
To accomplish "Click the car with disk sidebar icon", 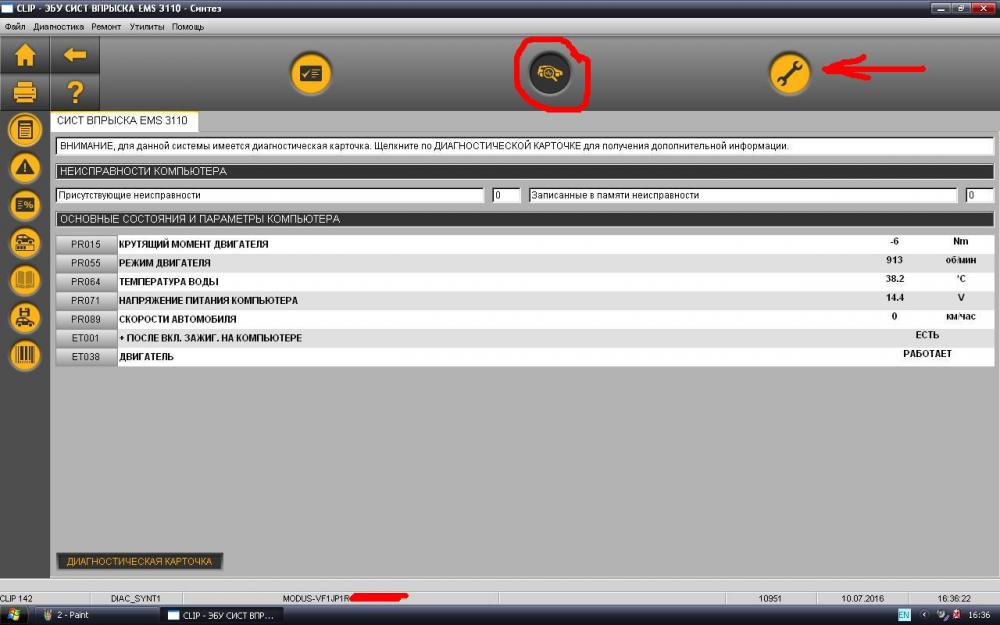I will [25, 318].
